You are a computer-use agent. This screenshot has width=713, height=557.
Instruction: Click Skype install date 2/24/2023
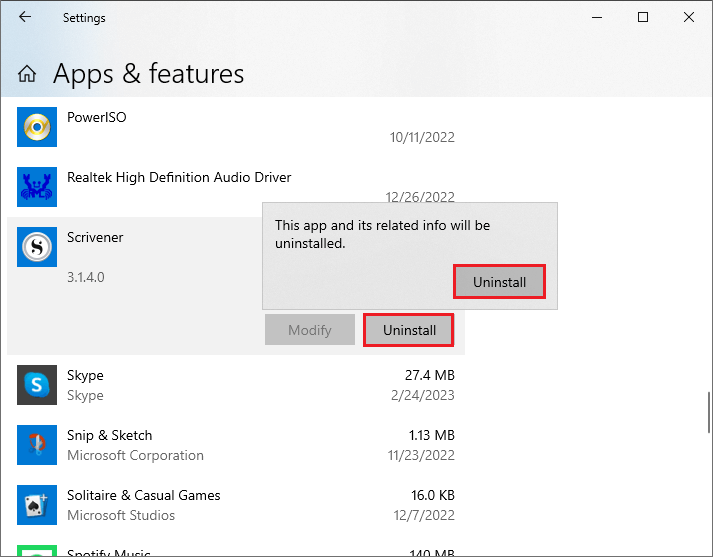coord(422,395)
